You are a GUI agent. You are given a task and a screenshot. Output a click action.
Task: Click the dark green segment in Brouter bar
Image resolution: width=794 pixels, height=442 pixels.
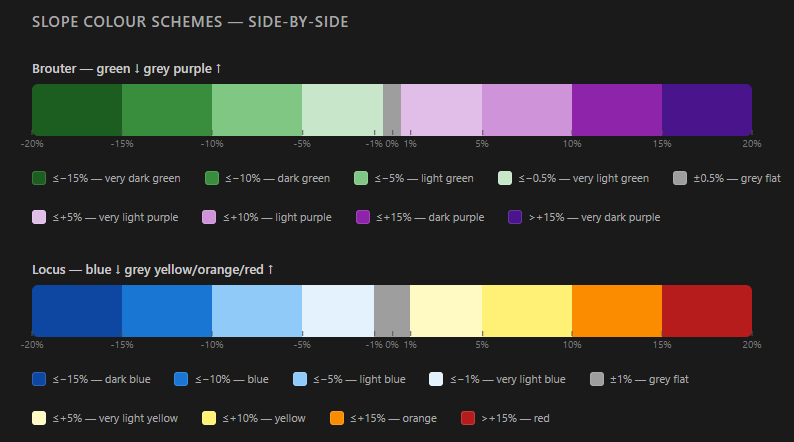point(167,110)
